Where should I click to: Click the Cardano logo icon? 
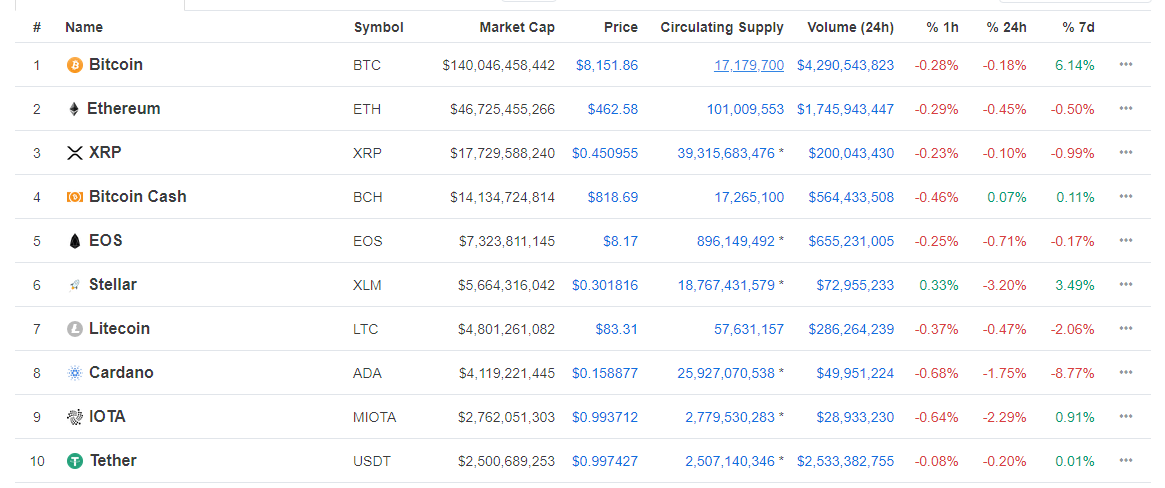click(x=74, y=373)
